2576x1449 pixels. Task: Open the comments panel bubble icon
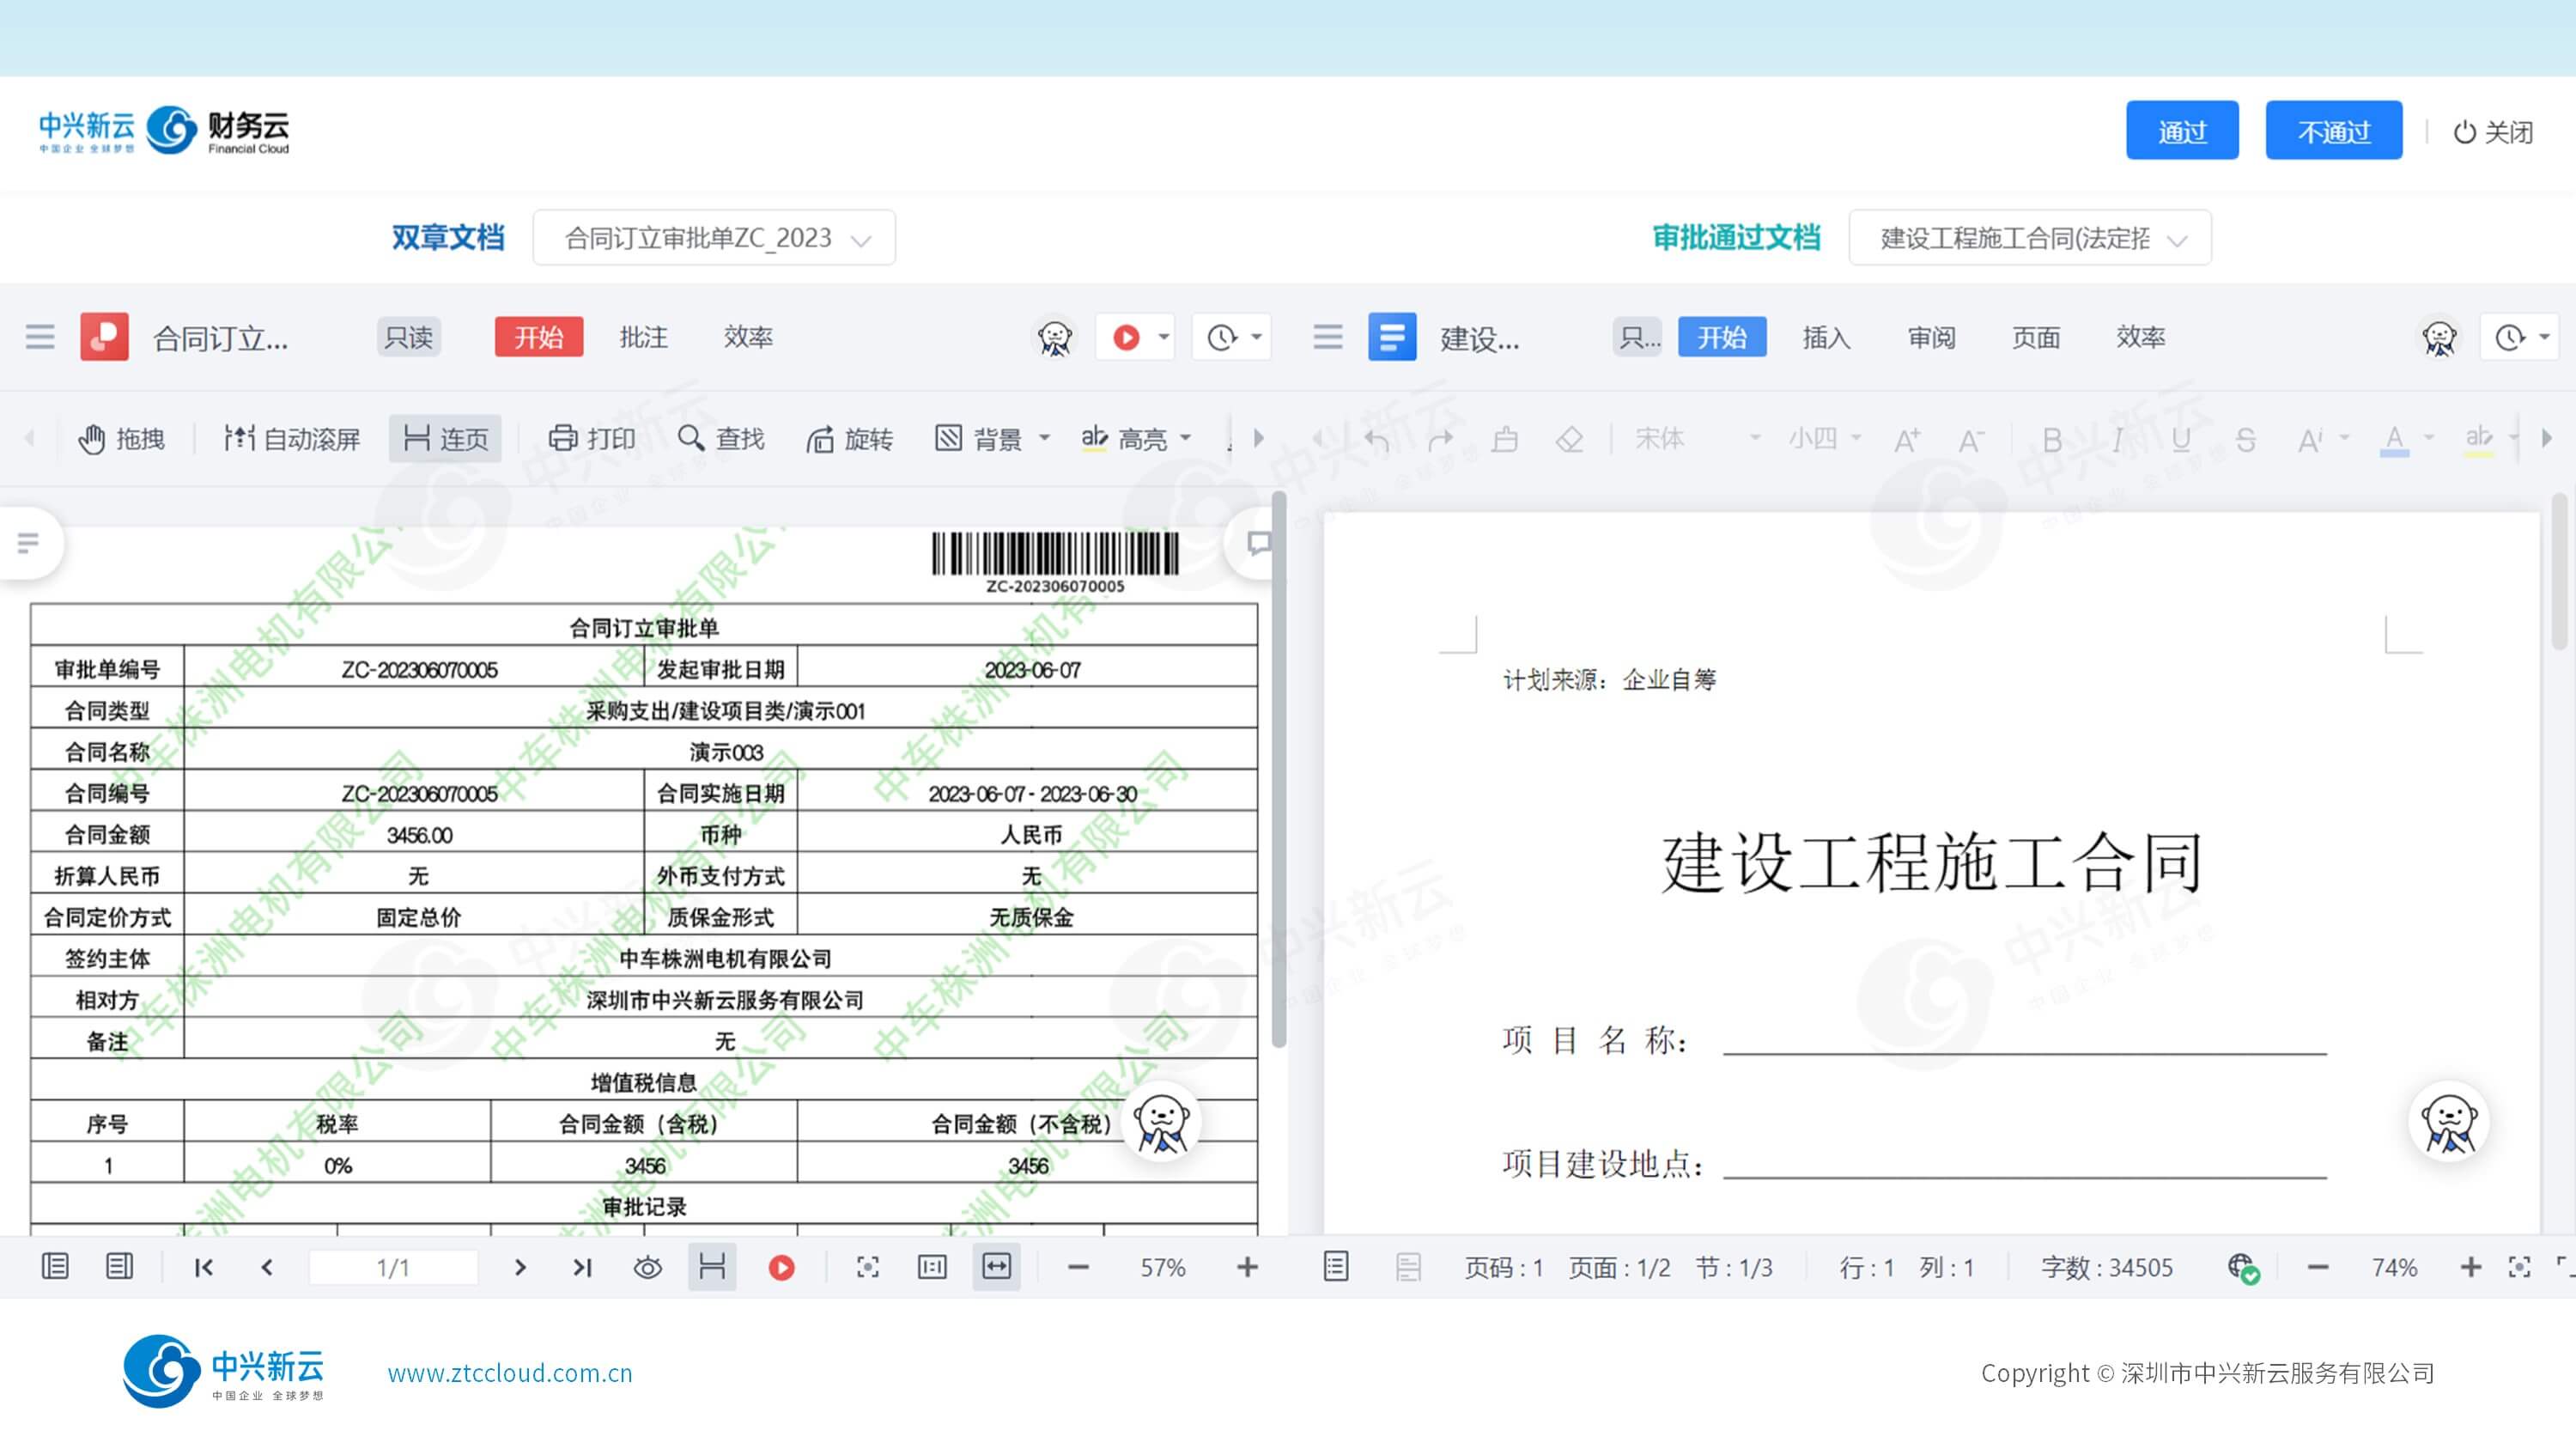click(1258, 543)
